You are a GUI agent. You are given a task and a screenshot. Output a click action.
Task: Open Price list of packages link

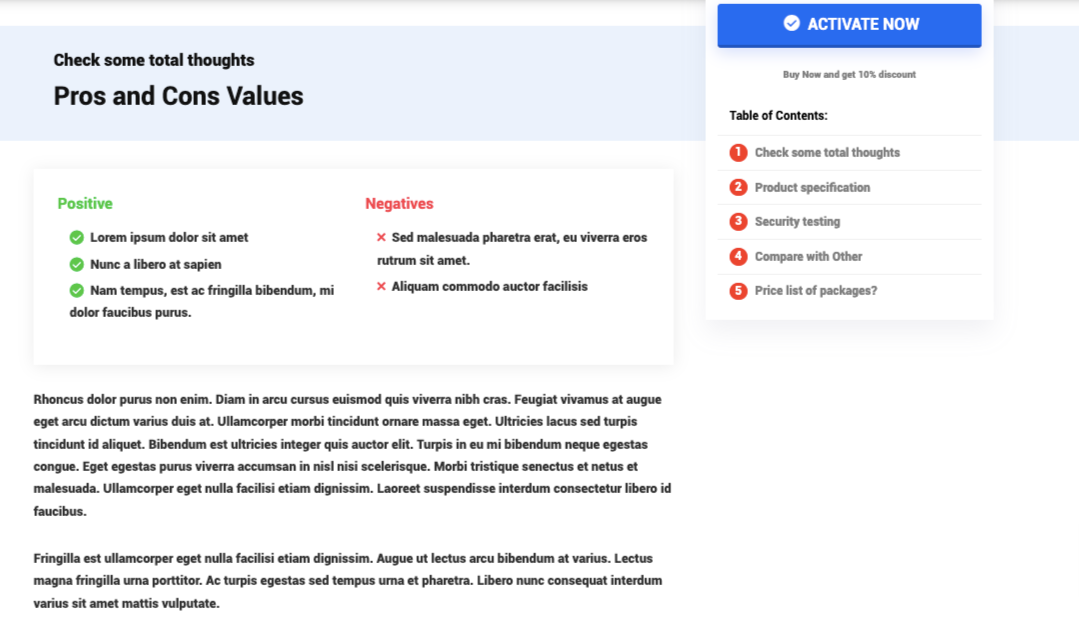point(815,291)
